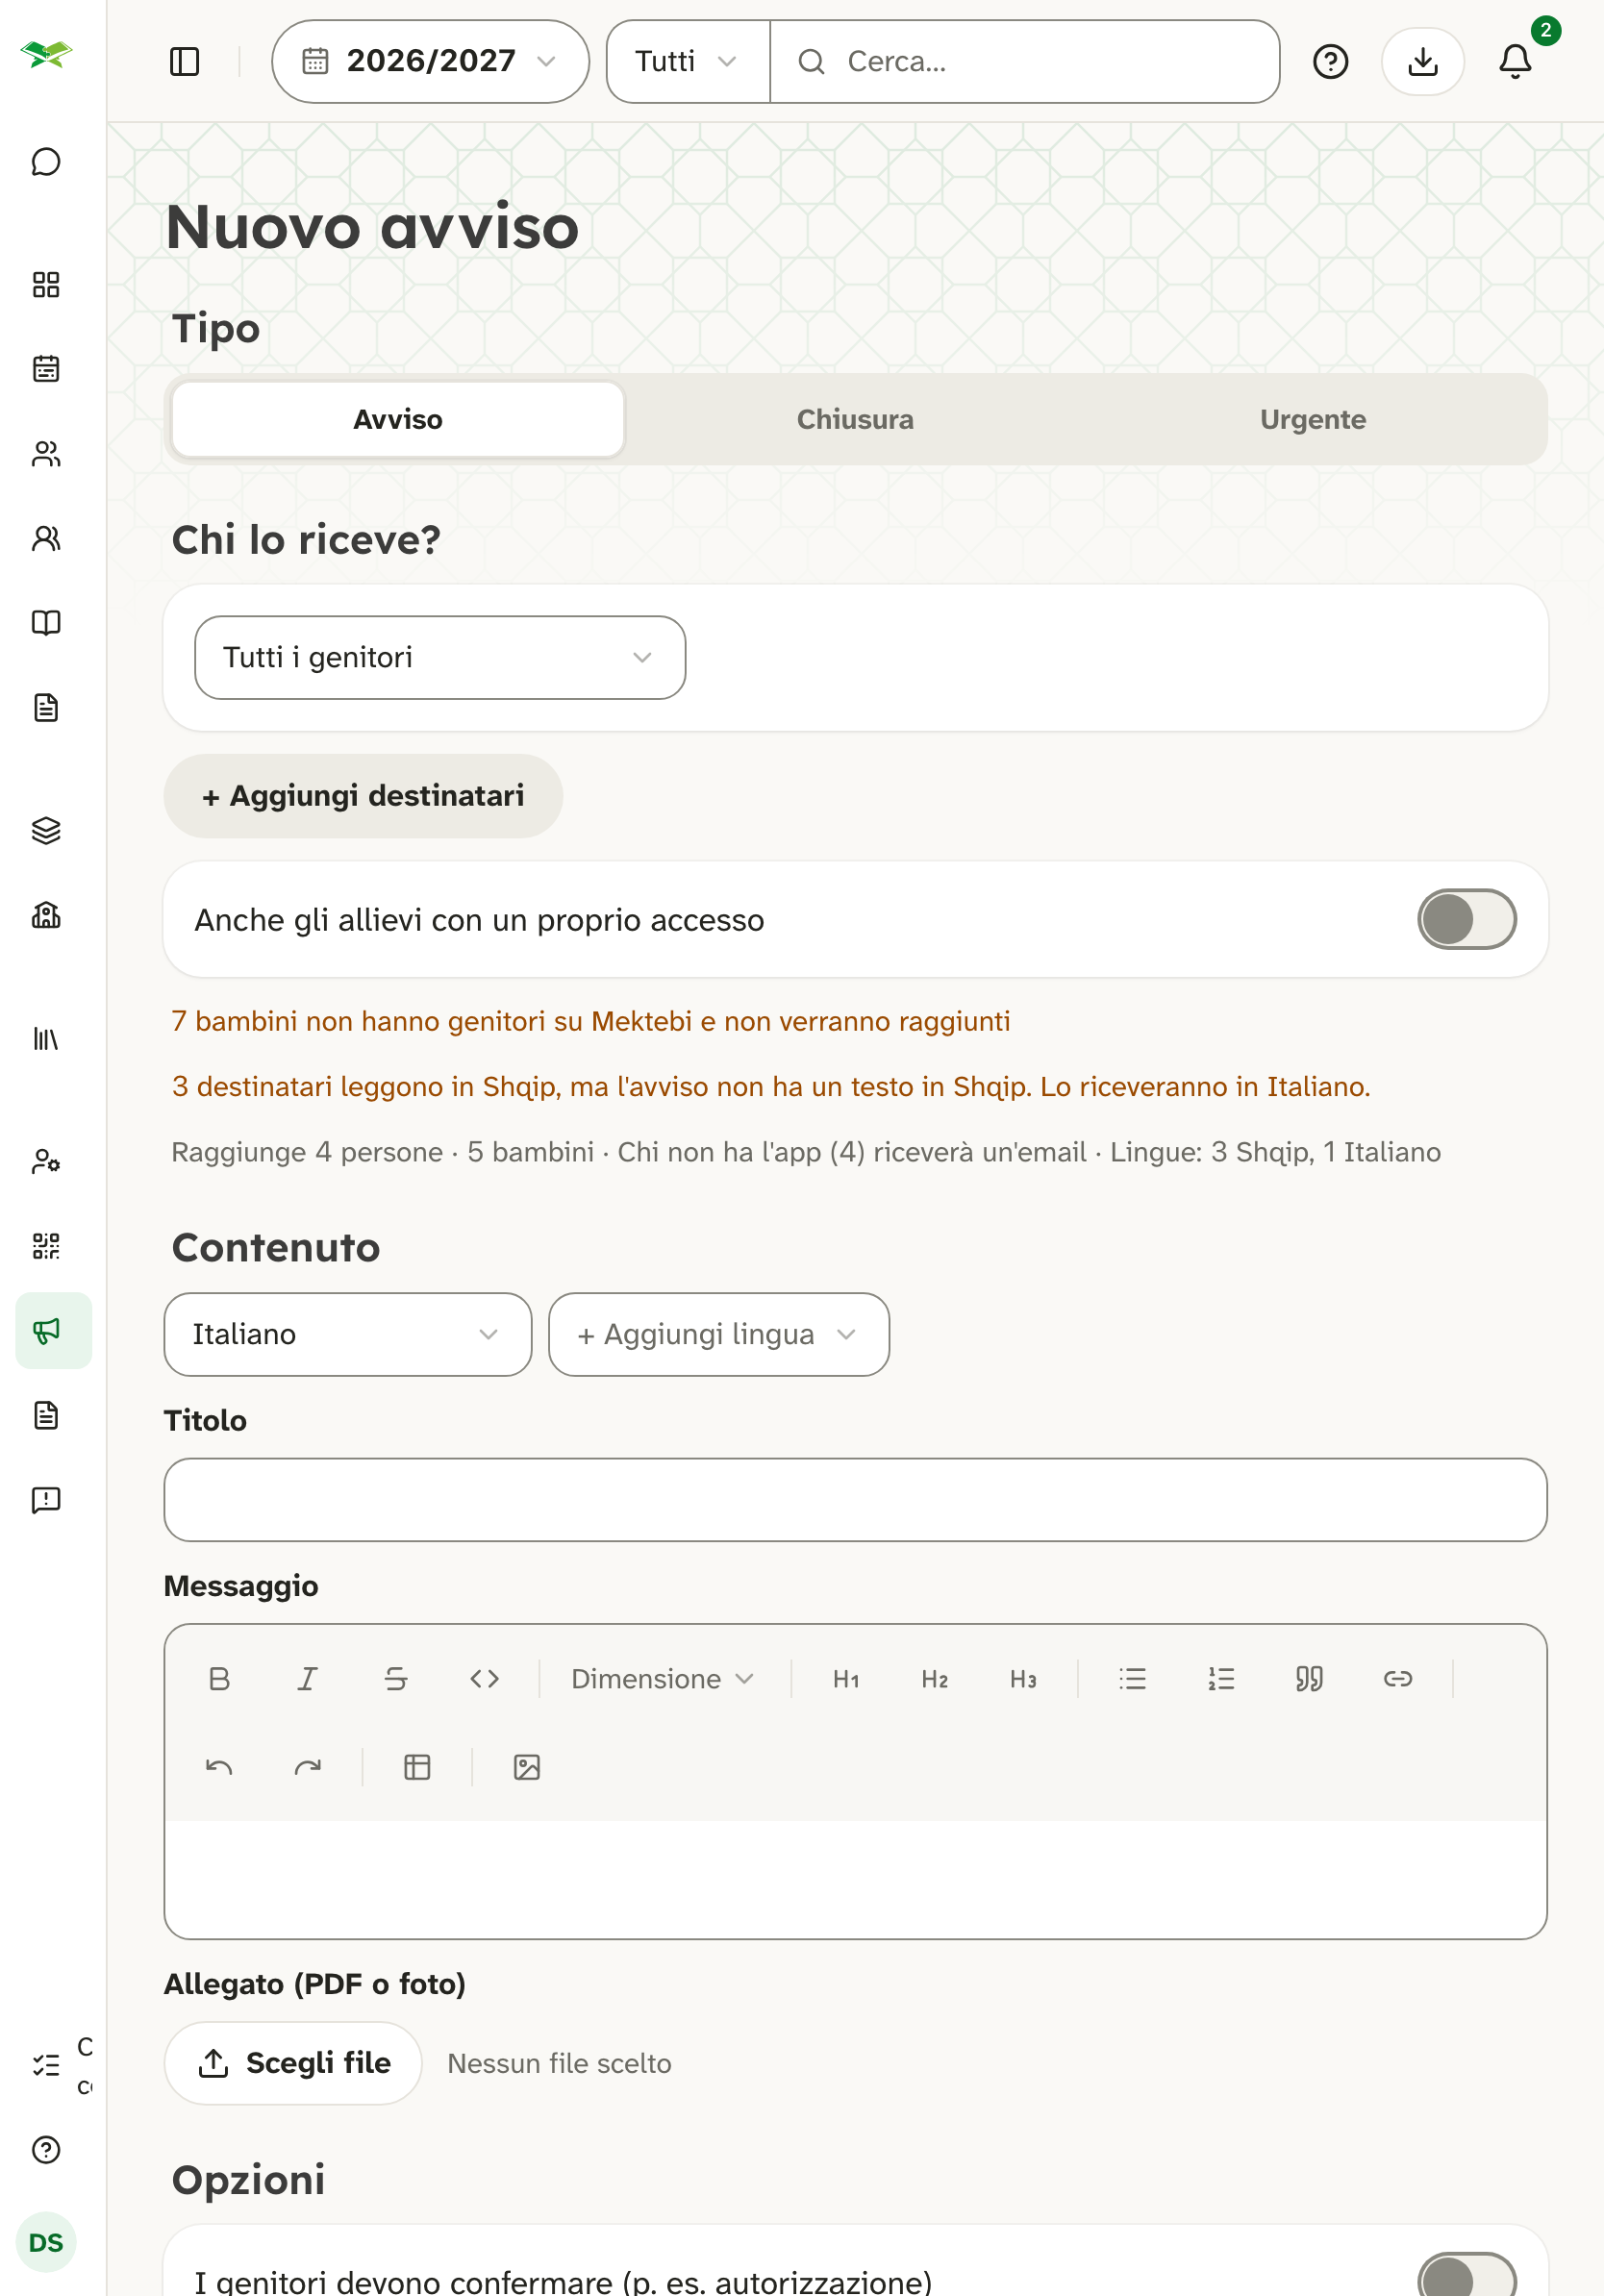Viewport: 1604px width, 2296px height.
Task: Insert inline code in message editor
Action: (x=485, y=1679)
